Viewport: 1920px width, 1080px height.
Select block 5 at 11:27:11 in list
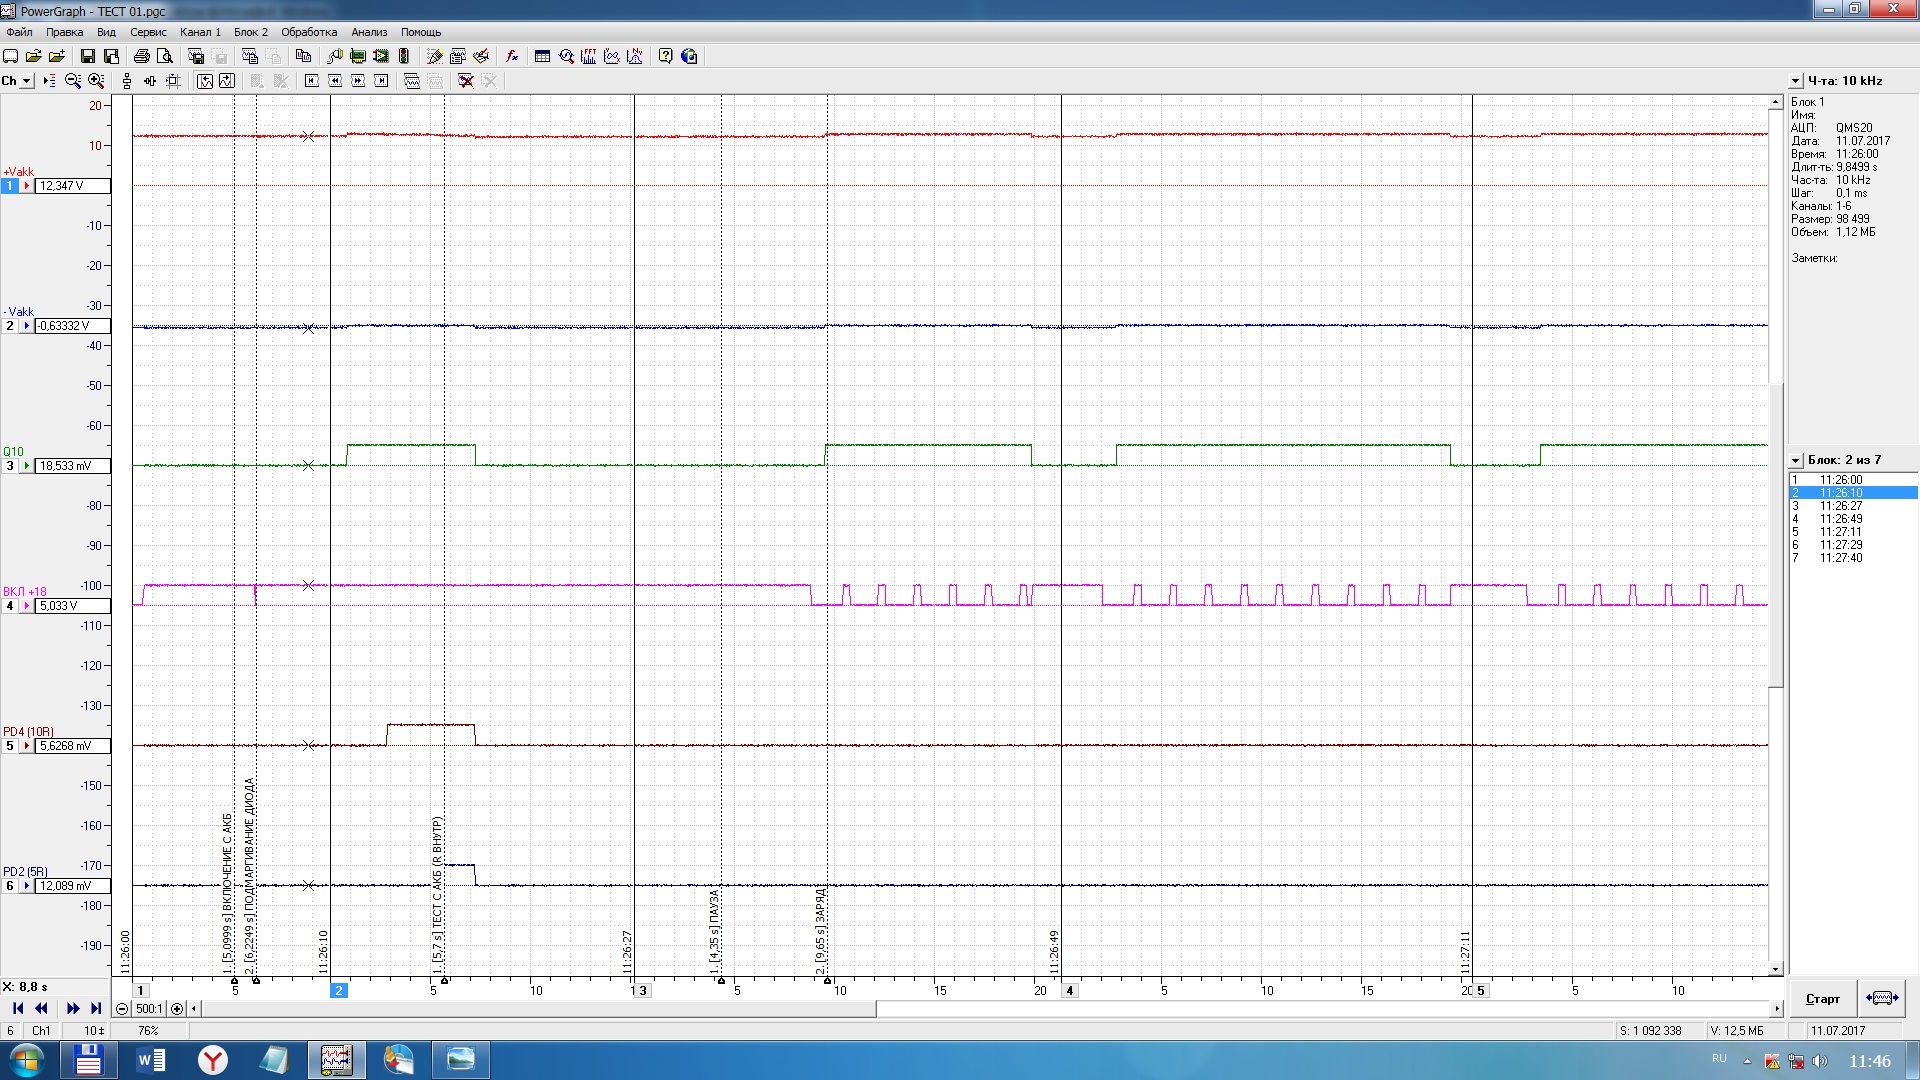[1840, 532]
